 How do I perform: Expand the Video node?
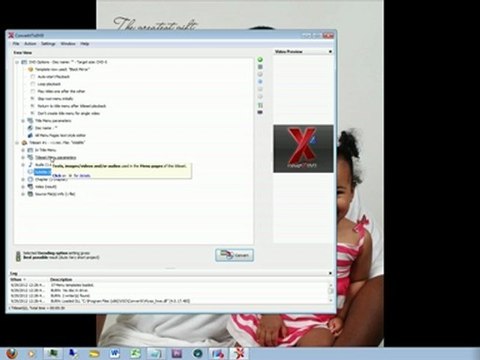tap(23, 187)
